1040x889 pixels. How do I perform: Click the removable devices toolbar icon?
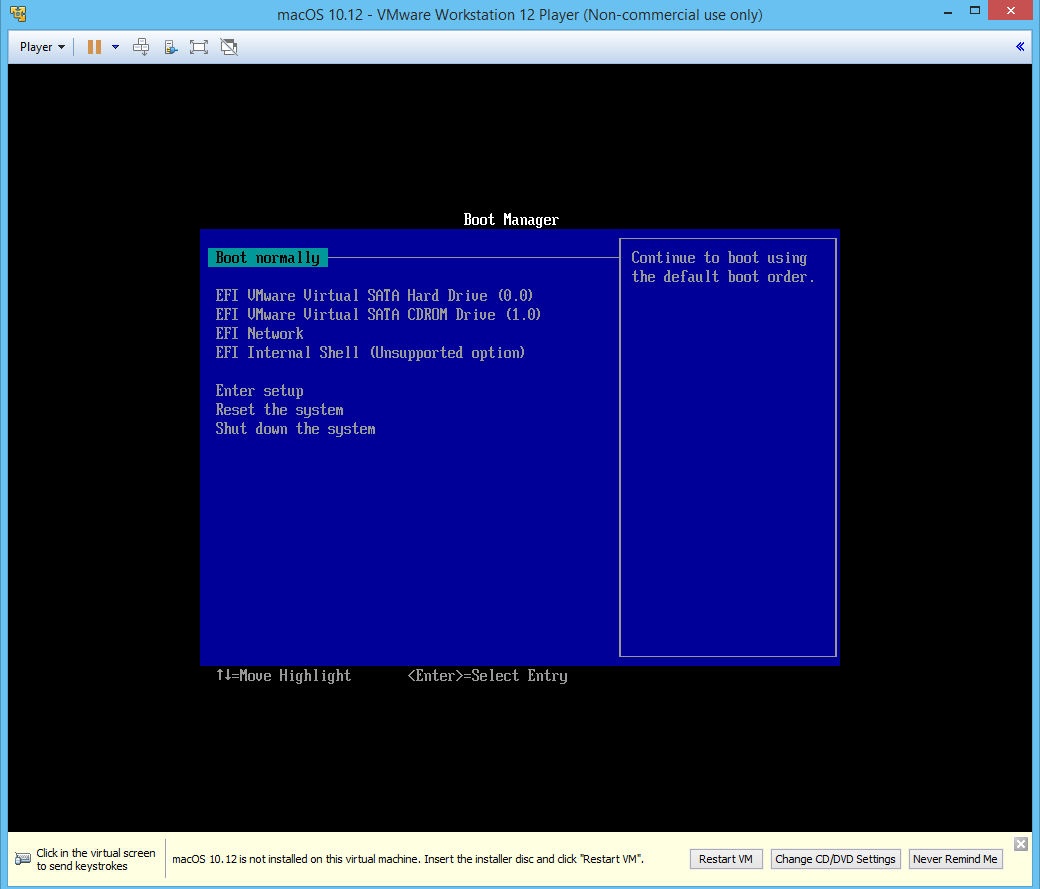(170, 47)
